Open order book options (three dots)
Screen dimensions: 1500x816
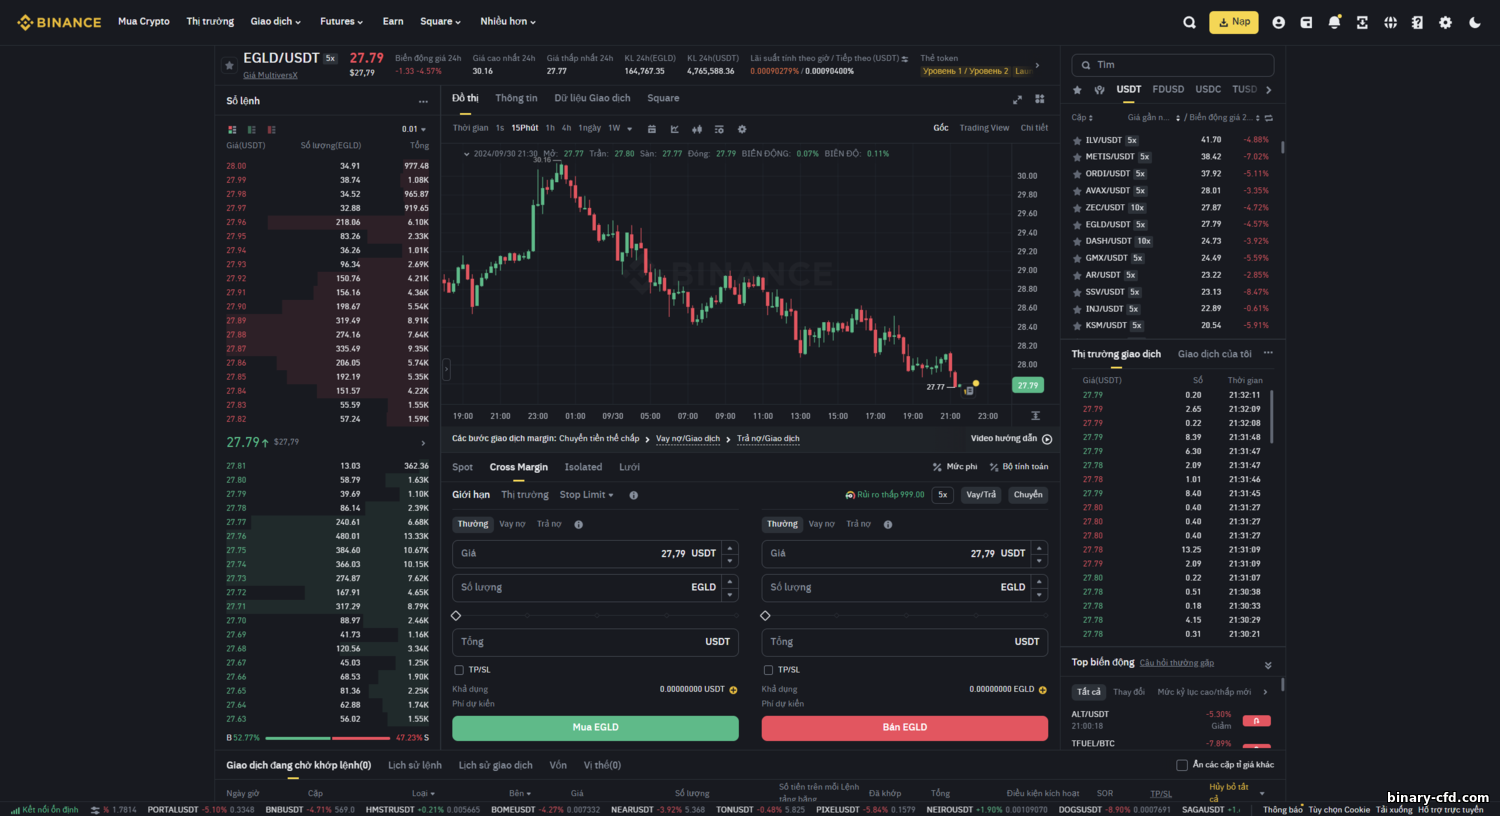[x=423, y=101]
